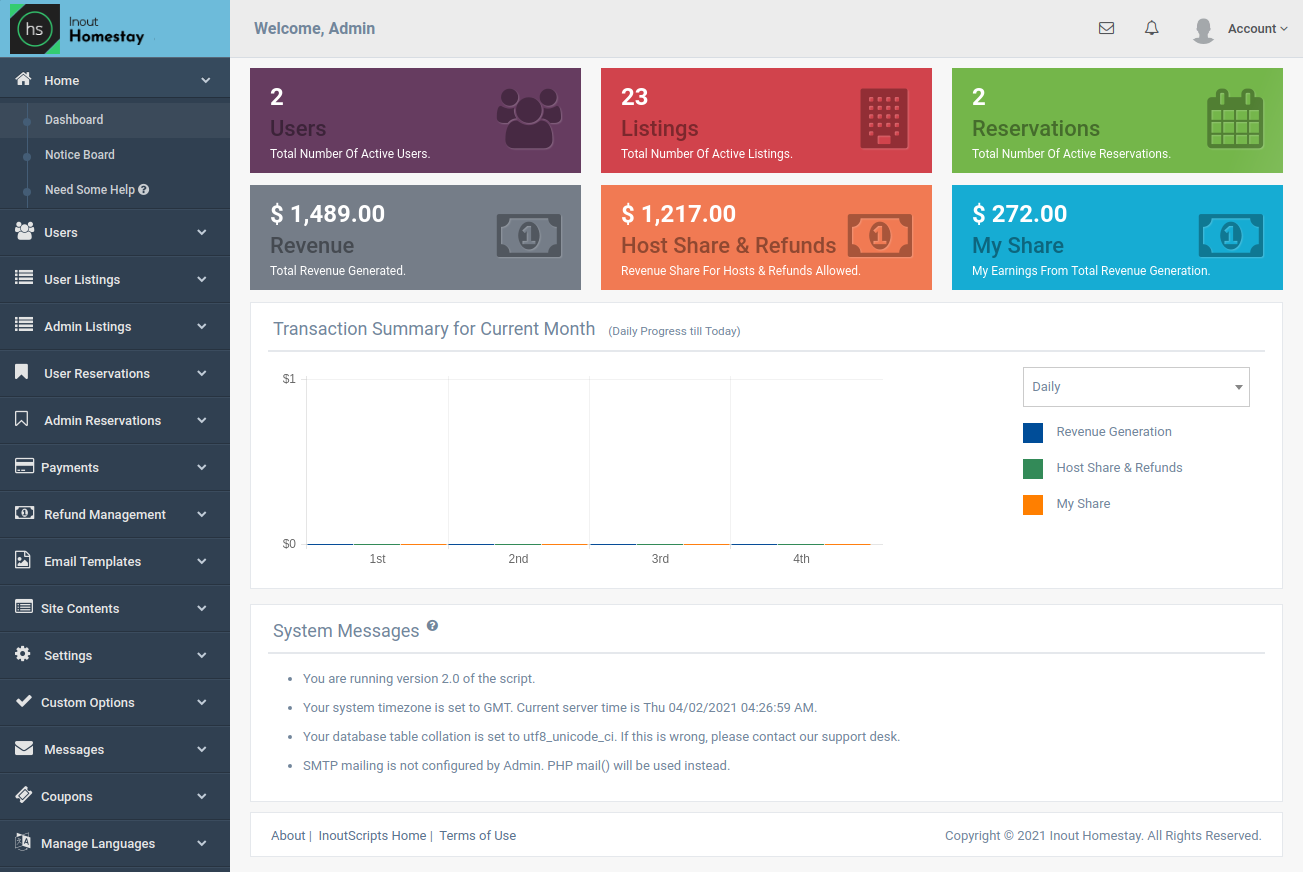
Task: Select the Coupons tag icon in sidebar
Action: pyautogui.click(x=23, y=796)
